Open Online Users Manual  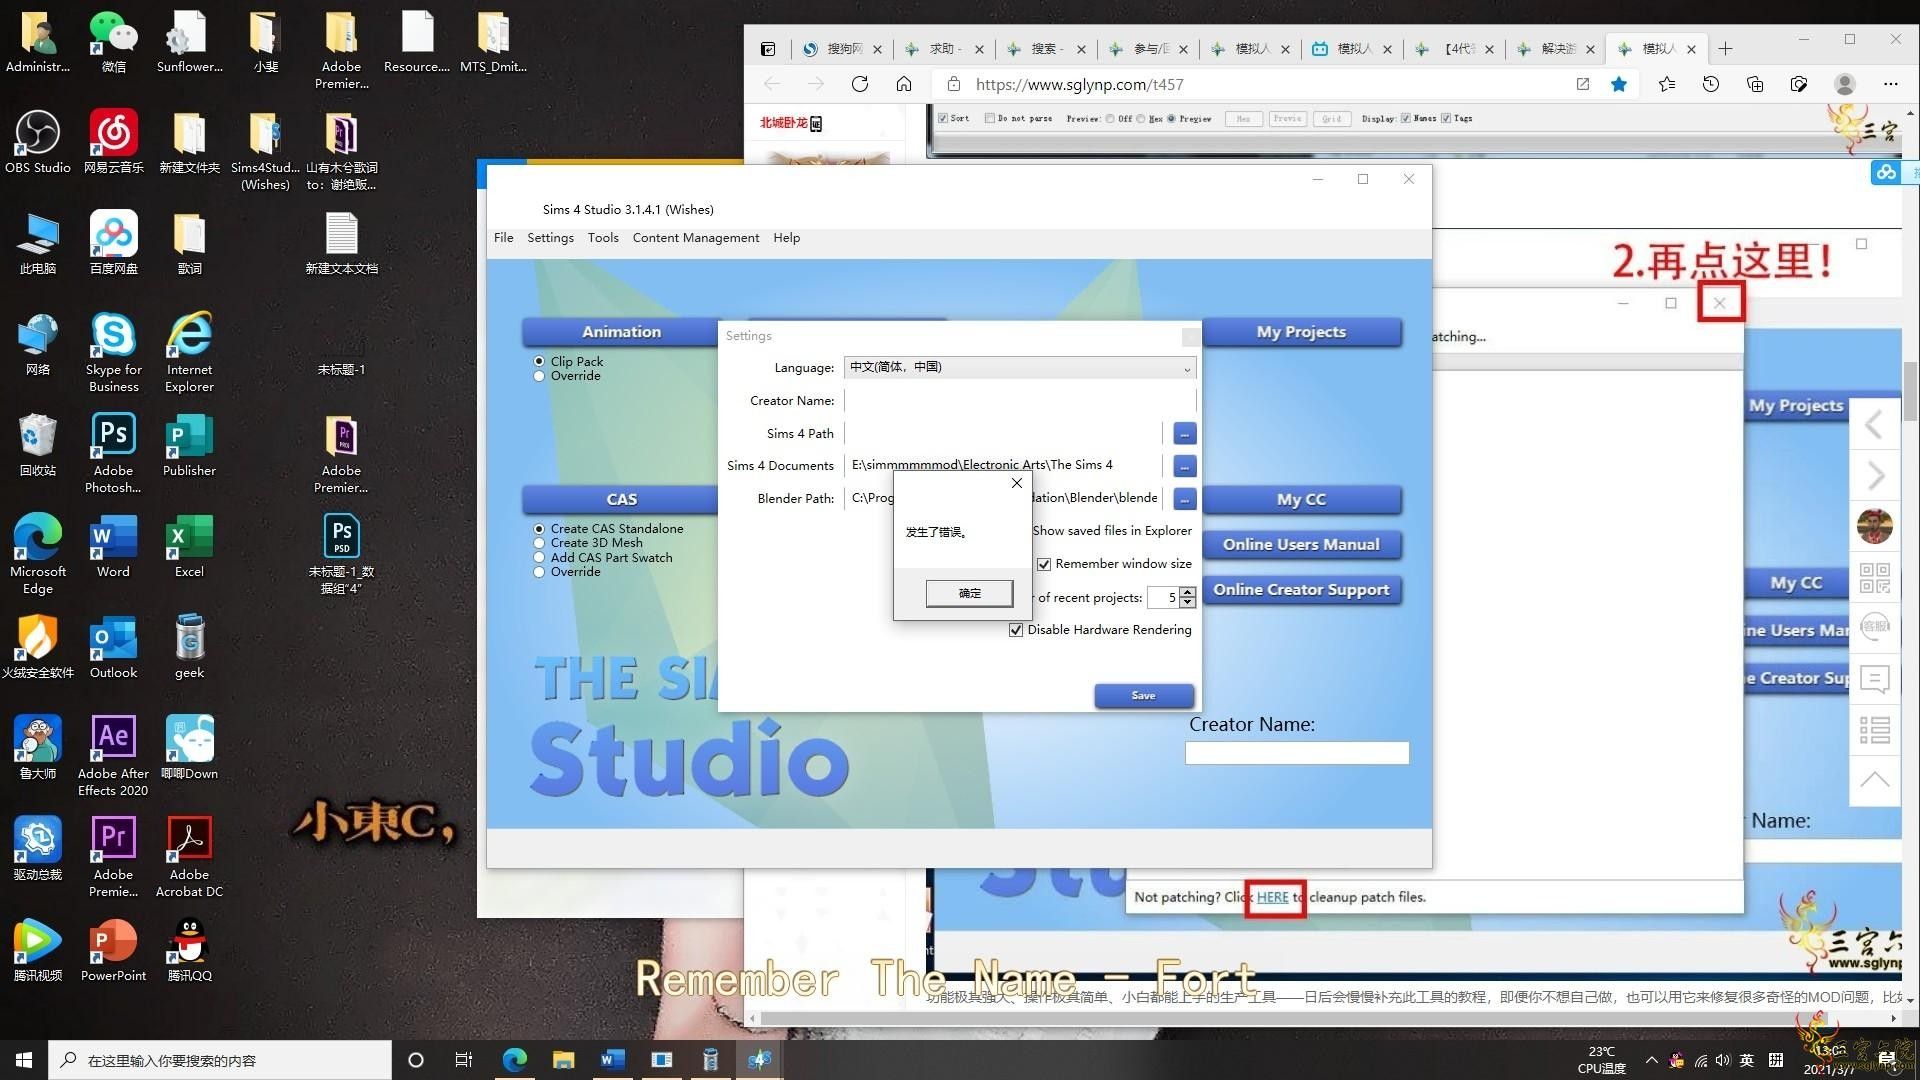[1301, 544]
